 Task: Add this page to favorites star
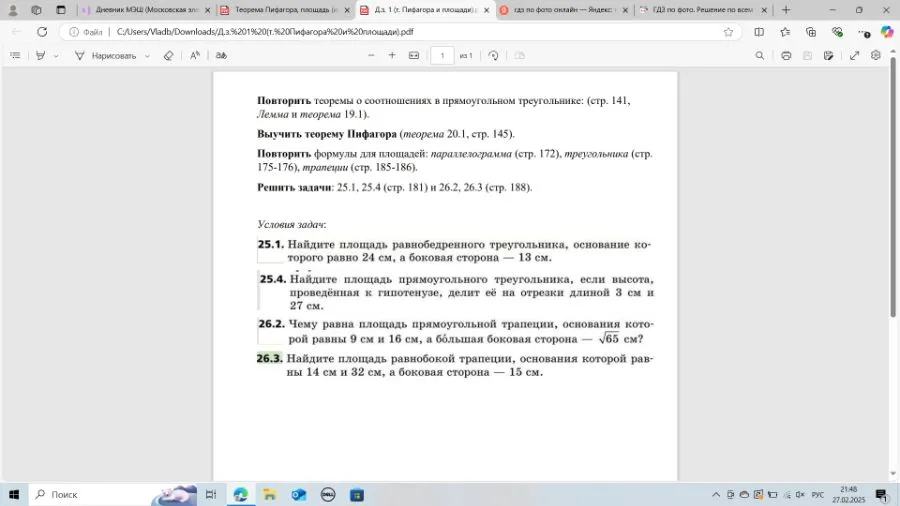click(728, 32)
